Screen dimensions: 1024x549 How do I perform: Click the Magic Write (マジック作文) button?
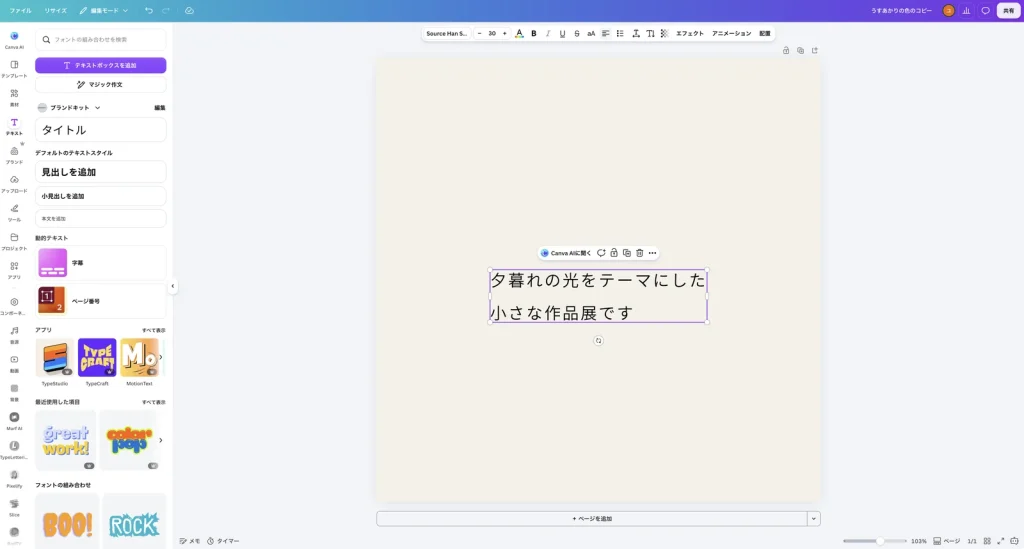[101, 84]
